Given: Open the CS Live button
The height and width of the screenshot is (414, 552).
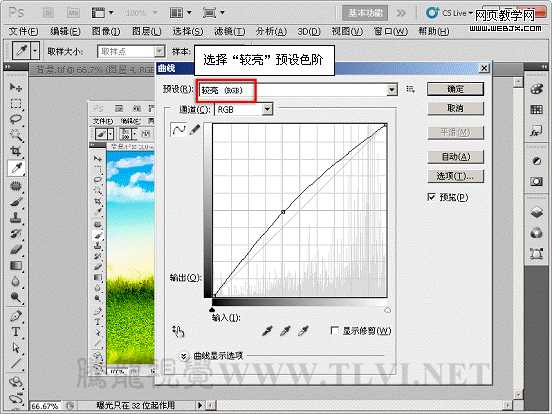Looking at the screenshot, I should click(x=449, y=13).
